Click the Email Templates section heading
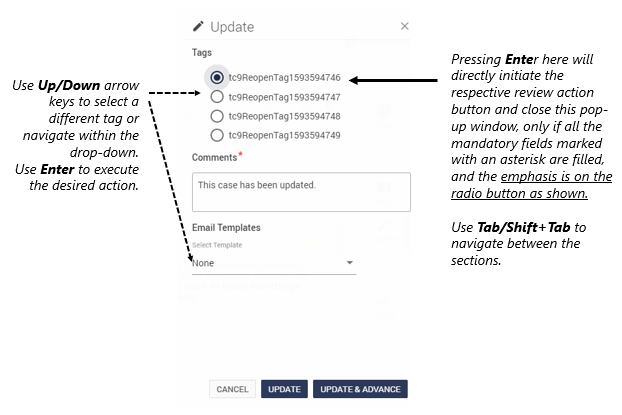 coord(226,228)
